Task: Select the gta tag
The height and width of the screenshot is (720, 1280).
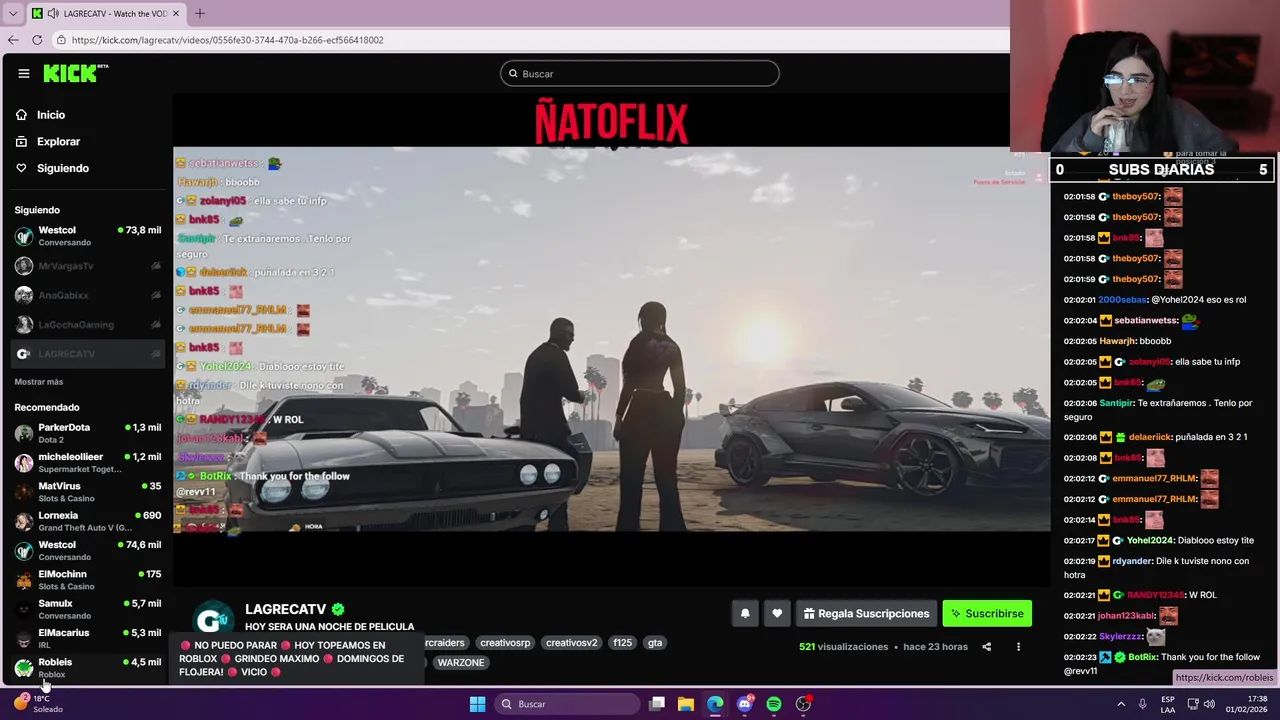Action: coord(655,643)
